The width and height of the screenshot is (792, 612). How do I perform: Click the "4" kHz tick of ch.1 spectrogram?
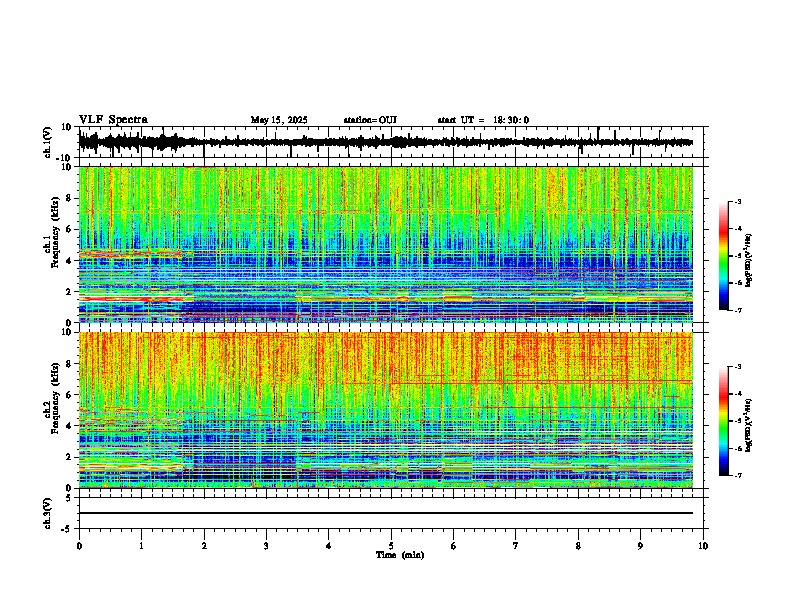[x=71, y=261]
